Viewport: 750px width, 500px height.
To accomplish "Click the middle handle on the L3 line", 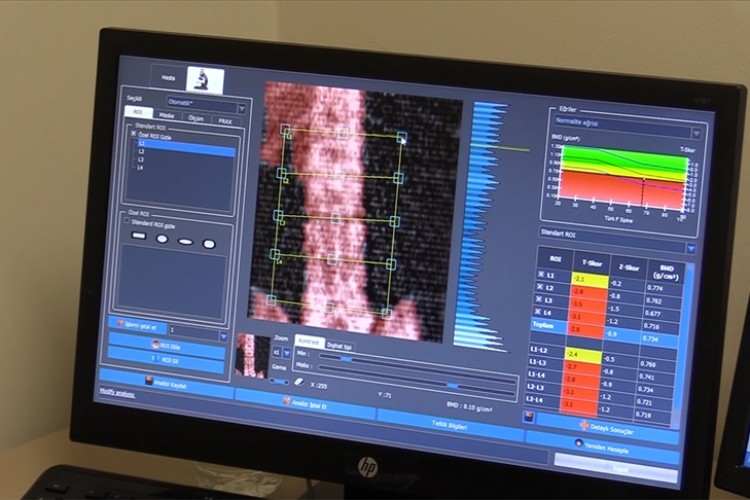I will coord(336,218).
